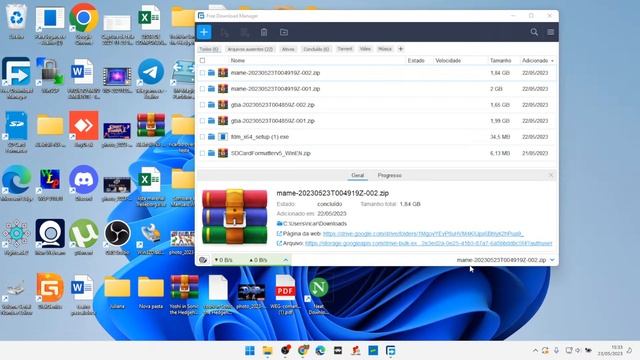This screenshot has height=360, width=640.
Task: Open folder icon for gba 001.zip row
Action: click(211, 121)
